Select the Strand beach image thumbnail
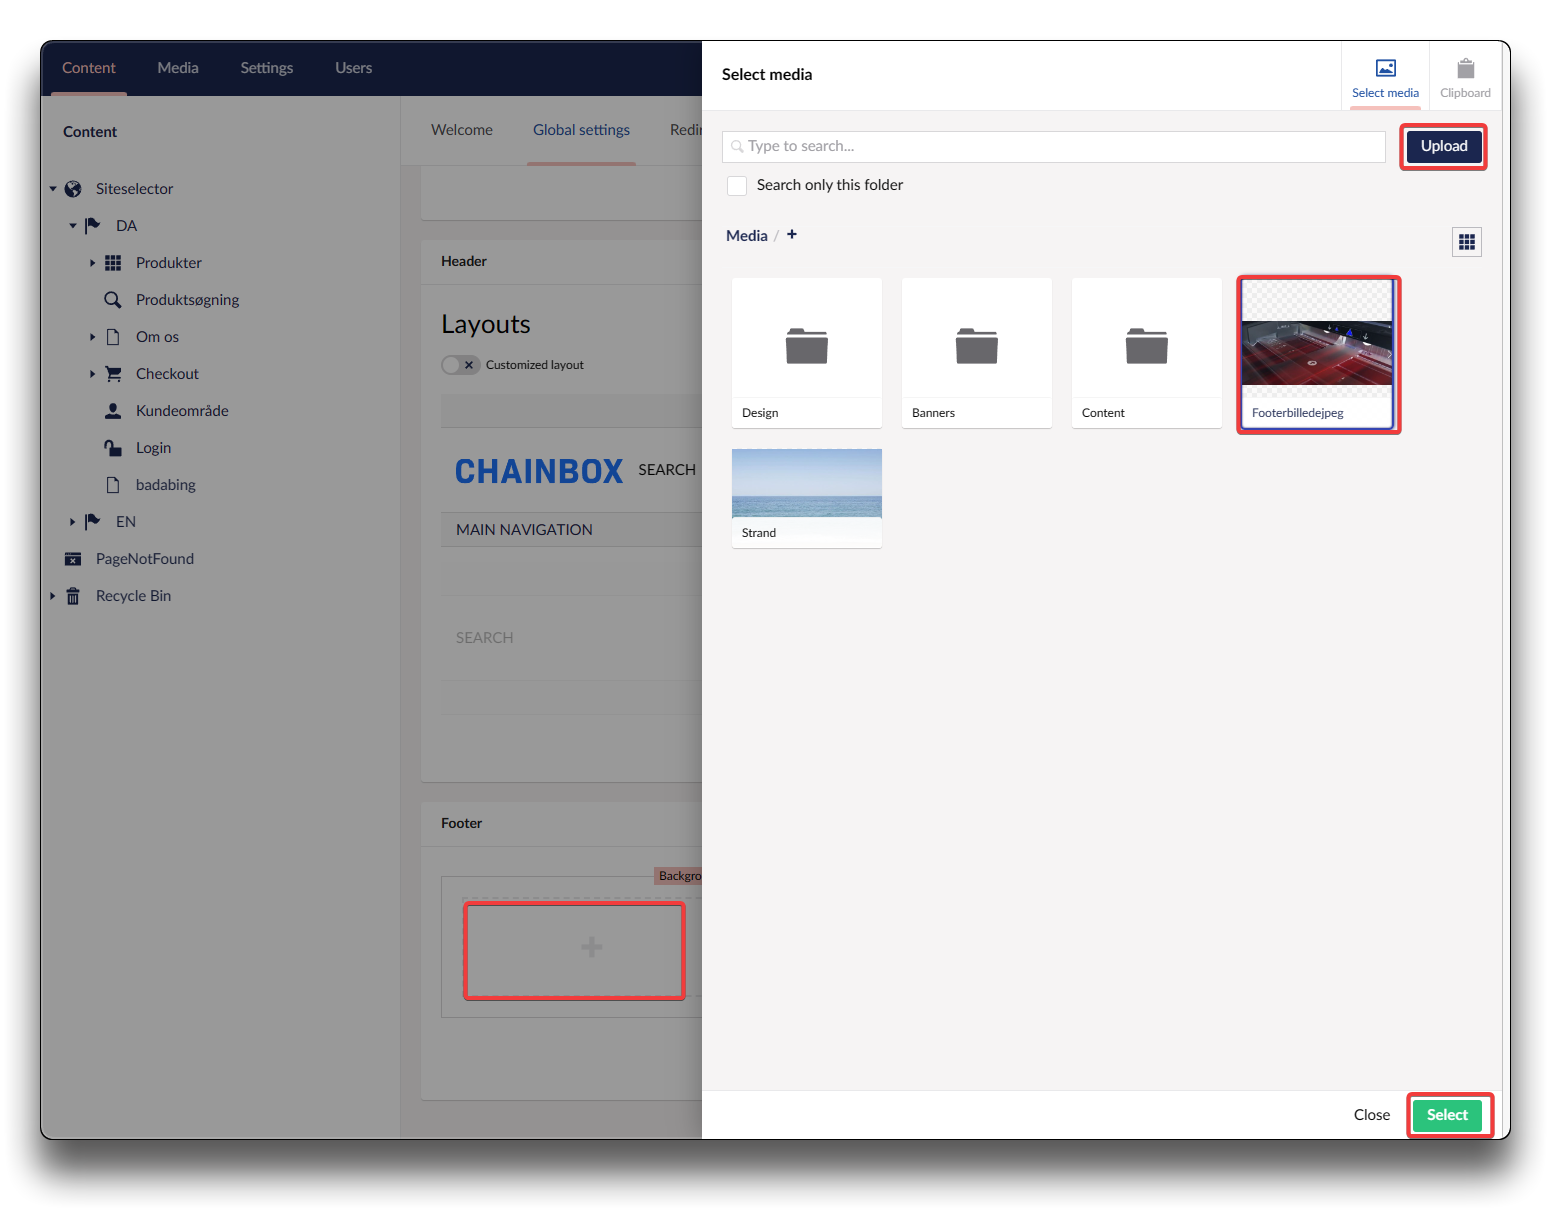 (x=806, y=485)
